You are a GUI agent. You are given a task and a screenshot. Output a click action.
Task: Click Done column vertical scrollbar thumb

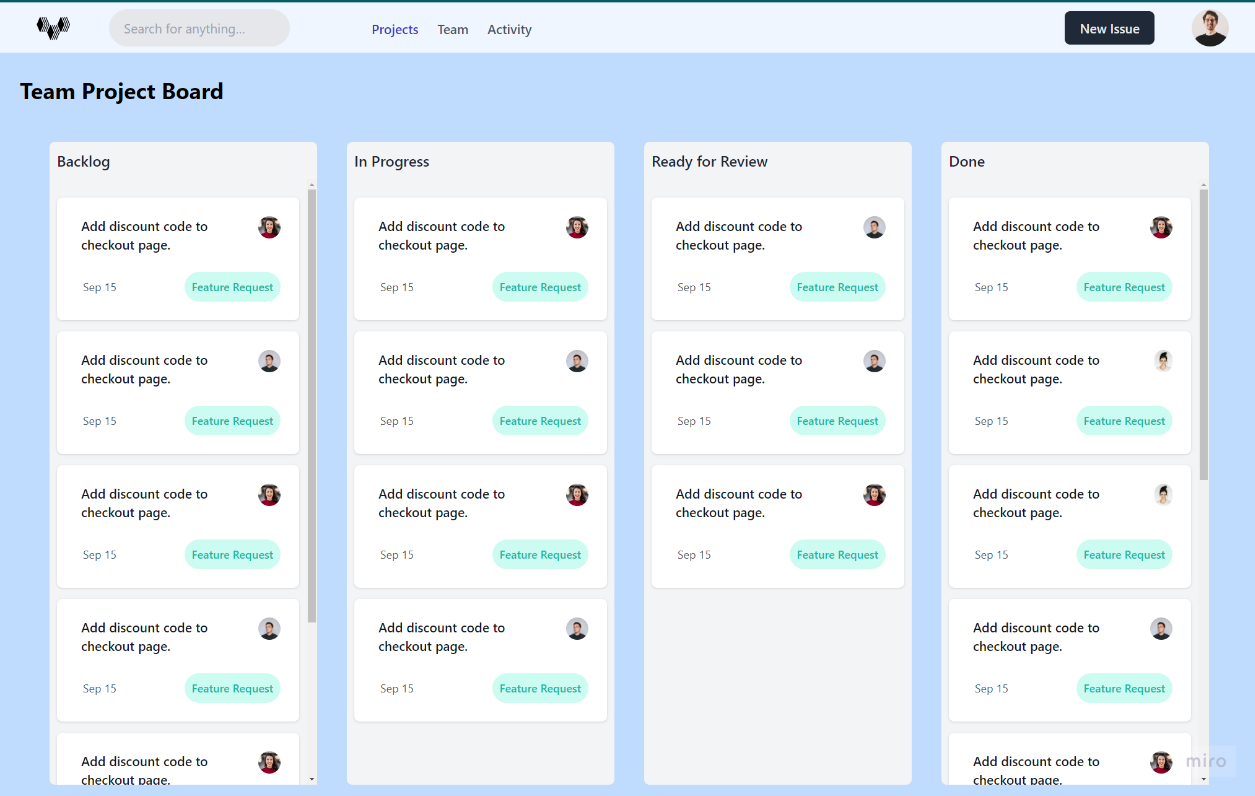(1204, 334)
